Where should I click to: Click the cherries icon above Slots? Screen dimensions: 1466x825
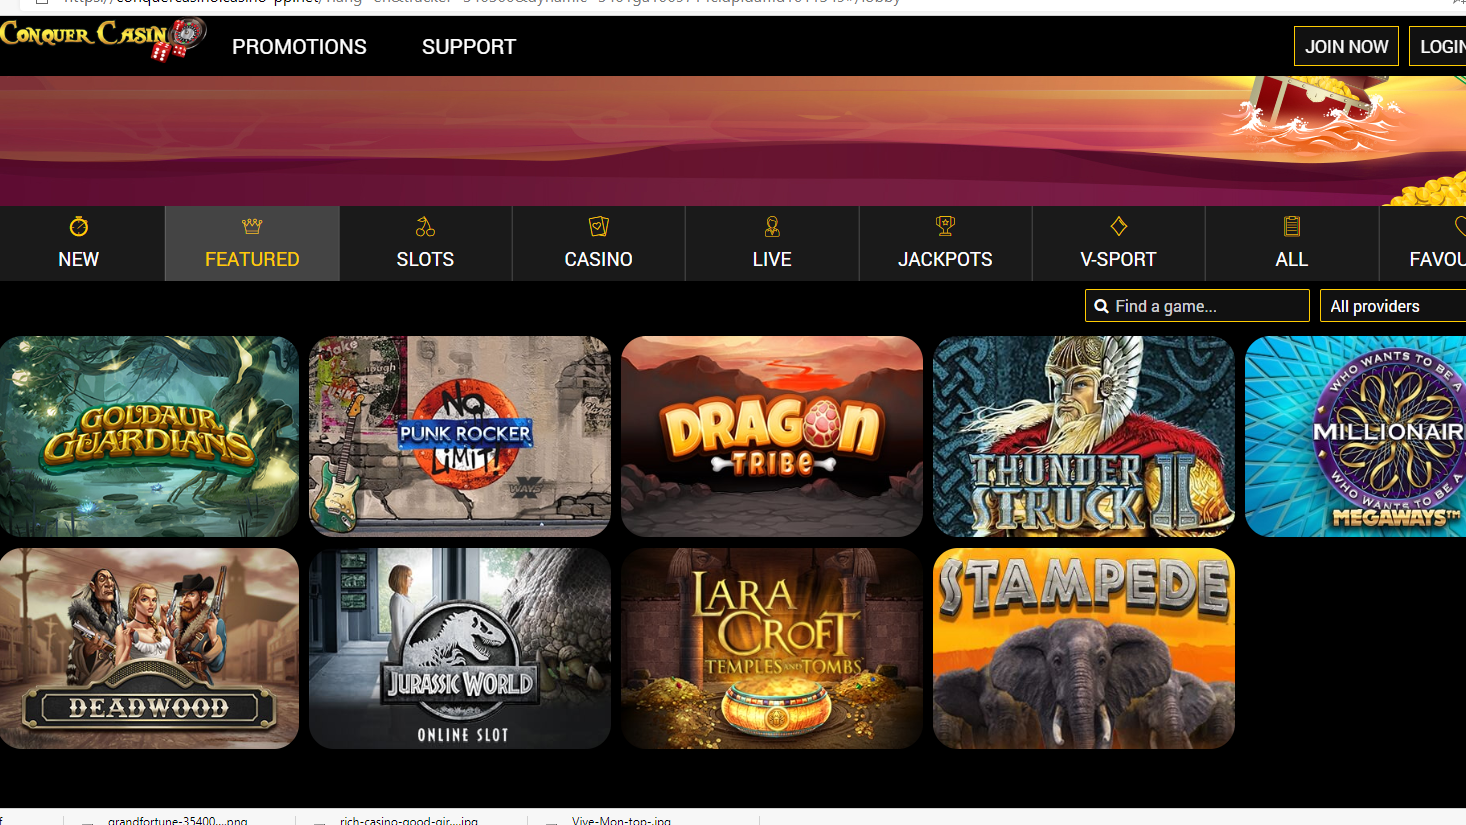click(x=425, y=227)
